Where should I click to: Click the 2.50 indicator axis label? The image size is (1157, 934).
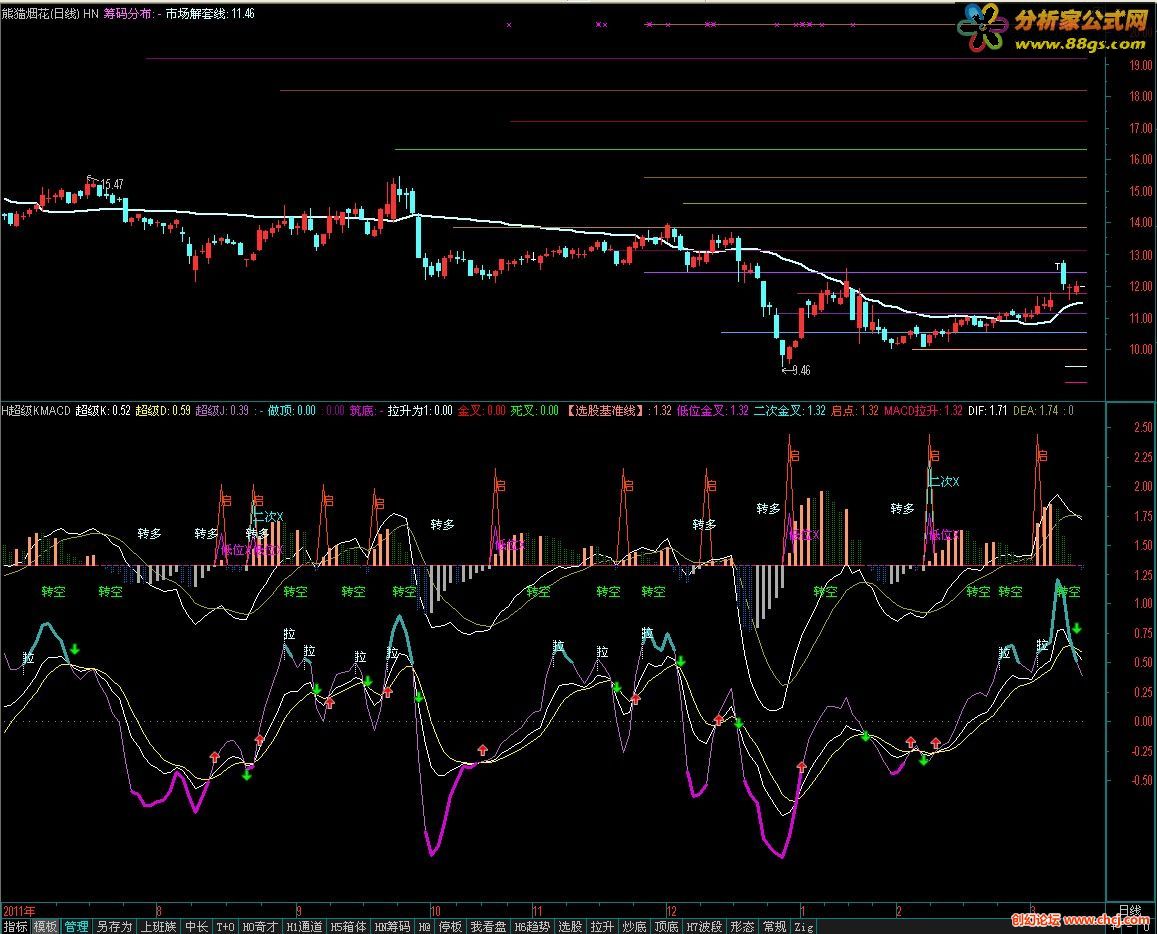click(1142, 427)
